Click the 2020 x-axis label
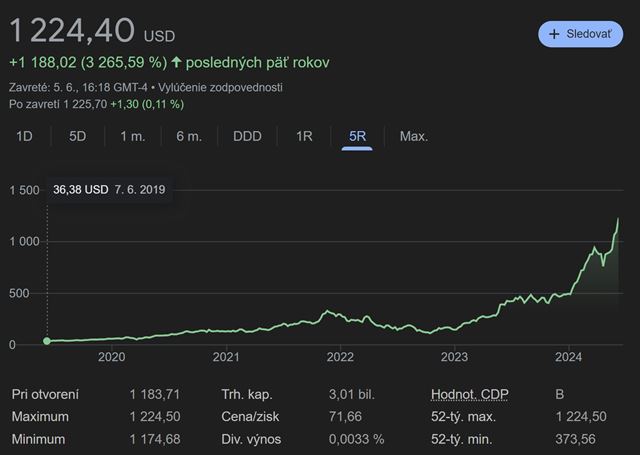Image resolution: width=640 pixels, height=455 pixels. (x=111, y=357)
